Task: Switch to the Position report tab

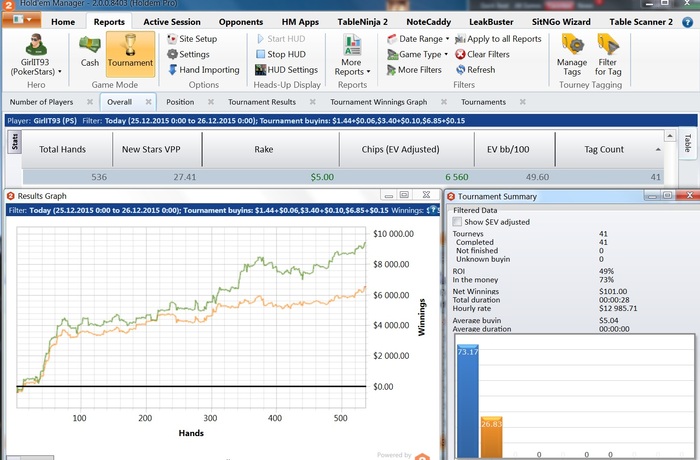Action: (180, 102)
